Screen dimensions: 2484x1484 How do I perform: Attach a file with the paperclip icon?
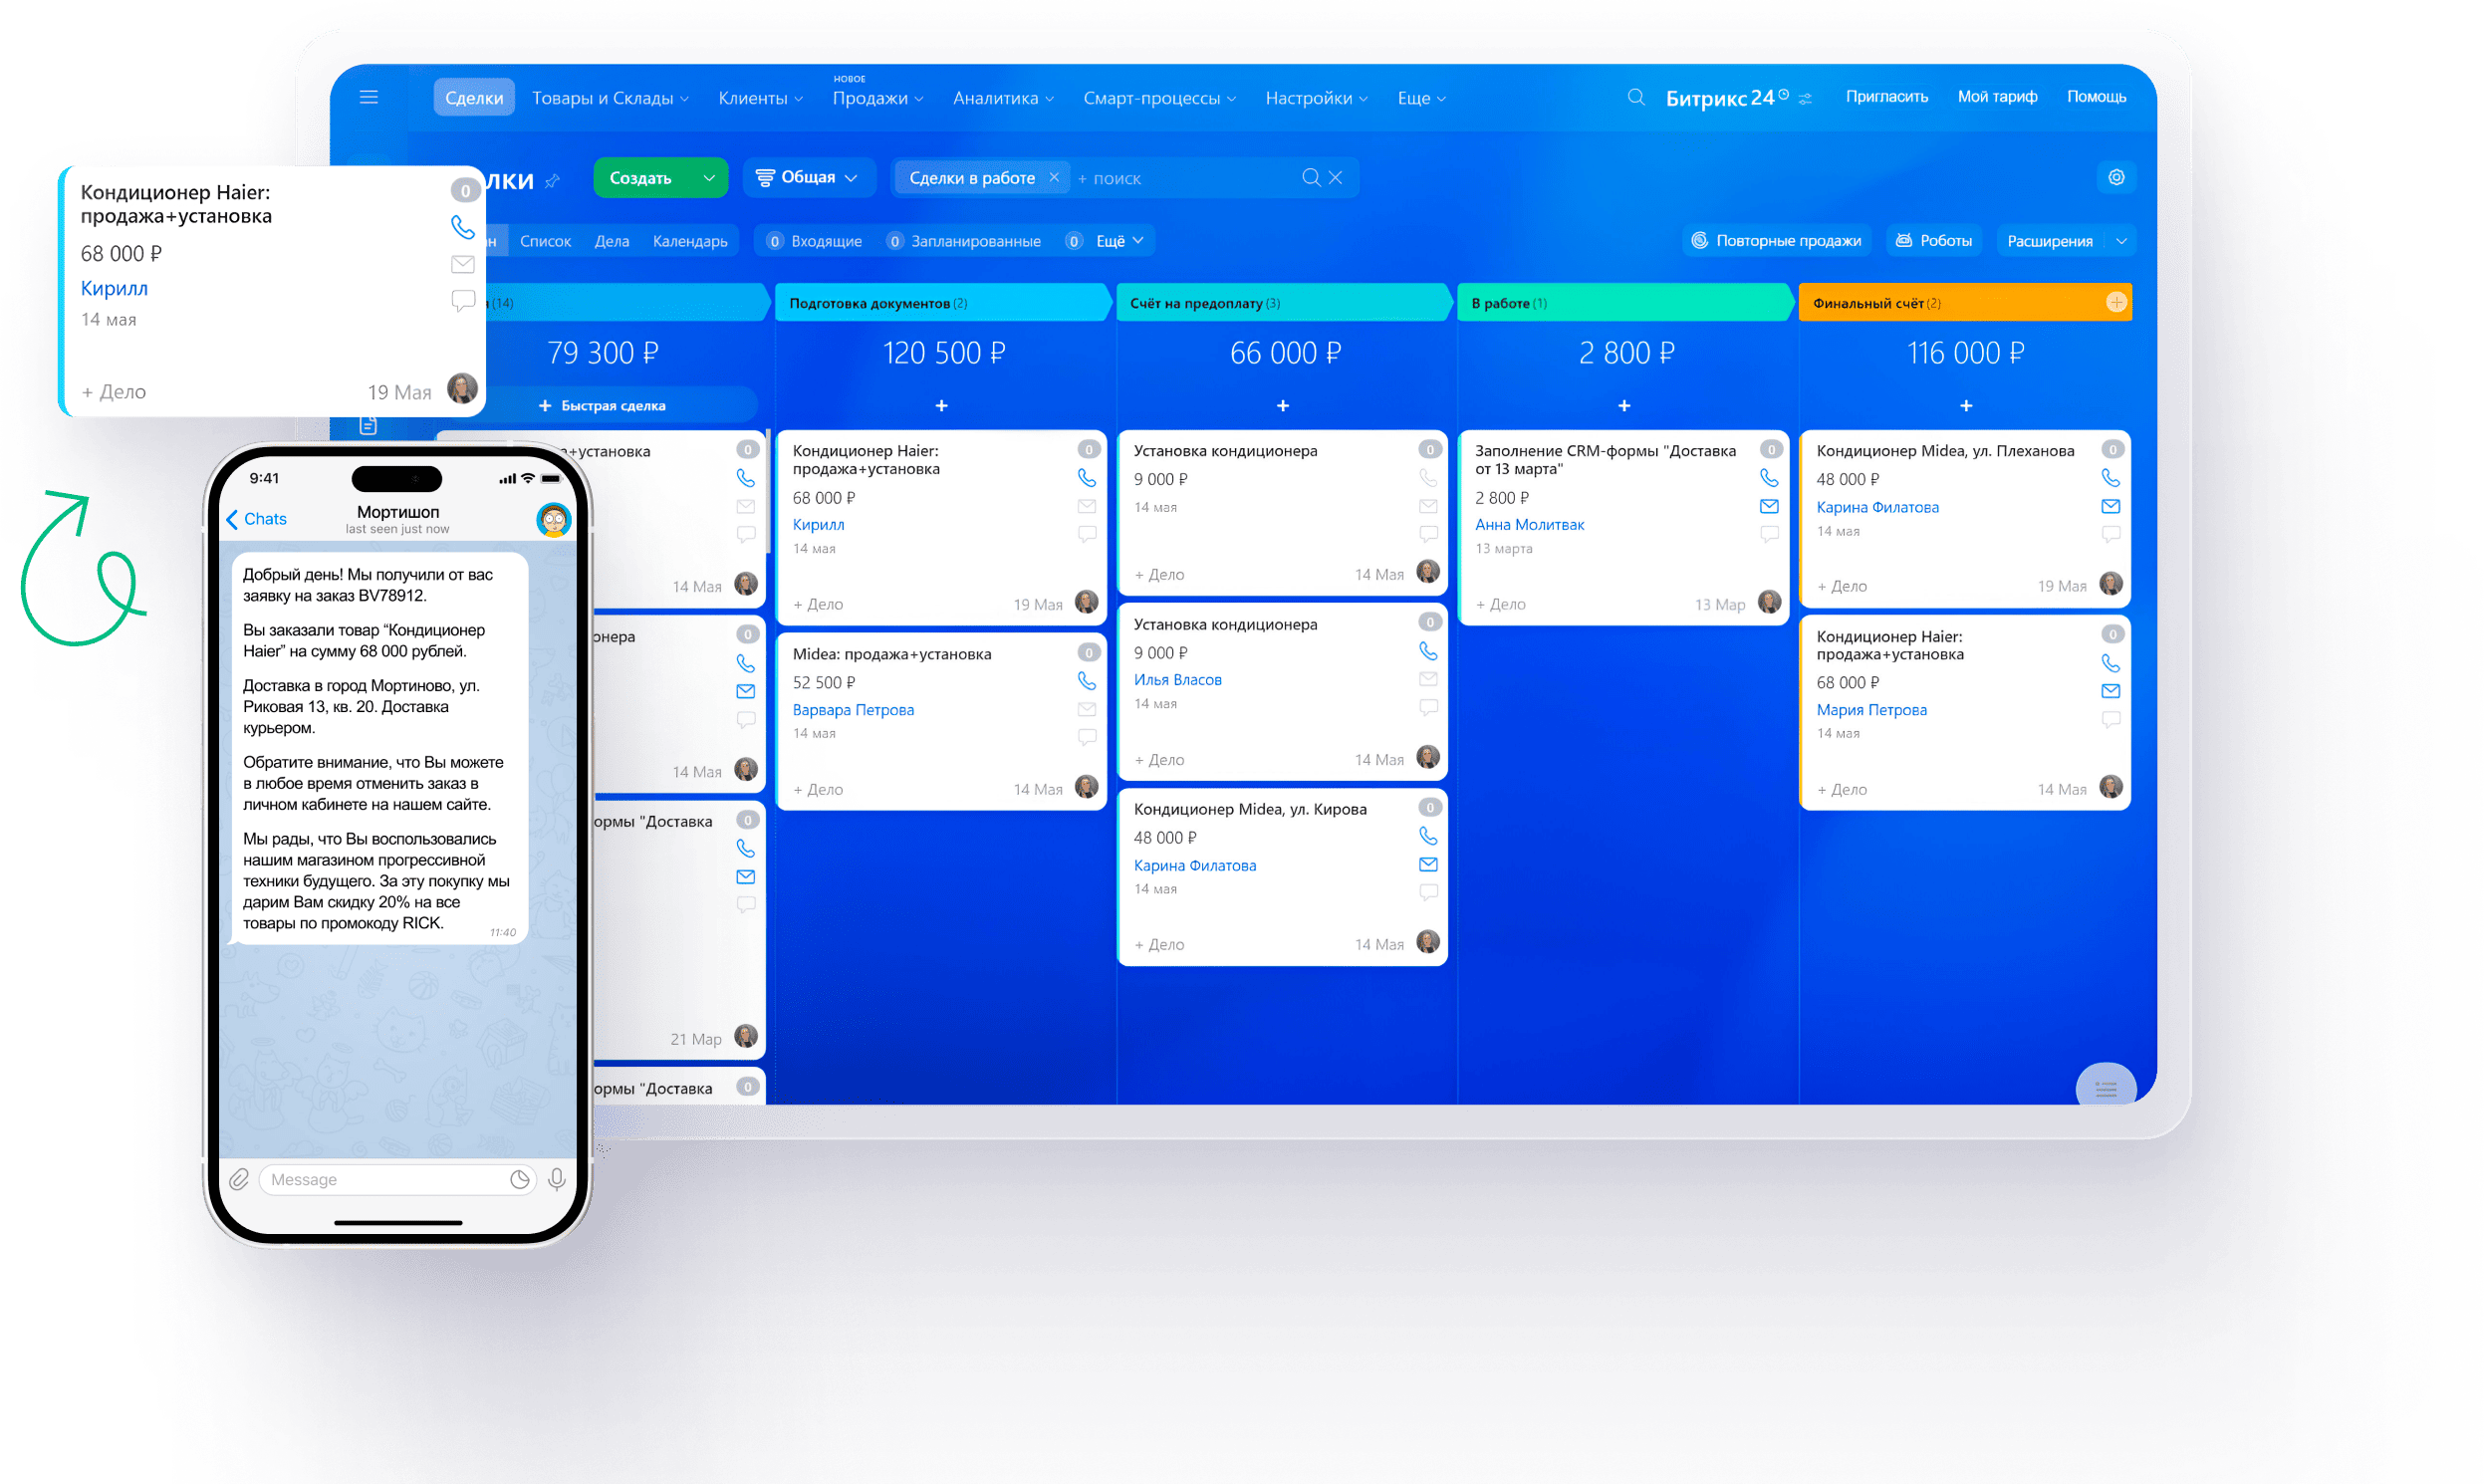[238, 1179]
